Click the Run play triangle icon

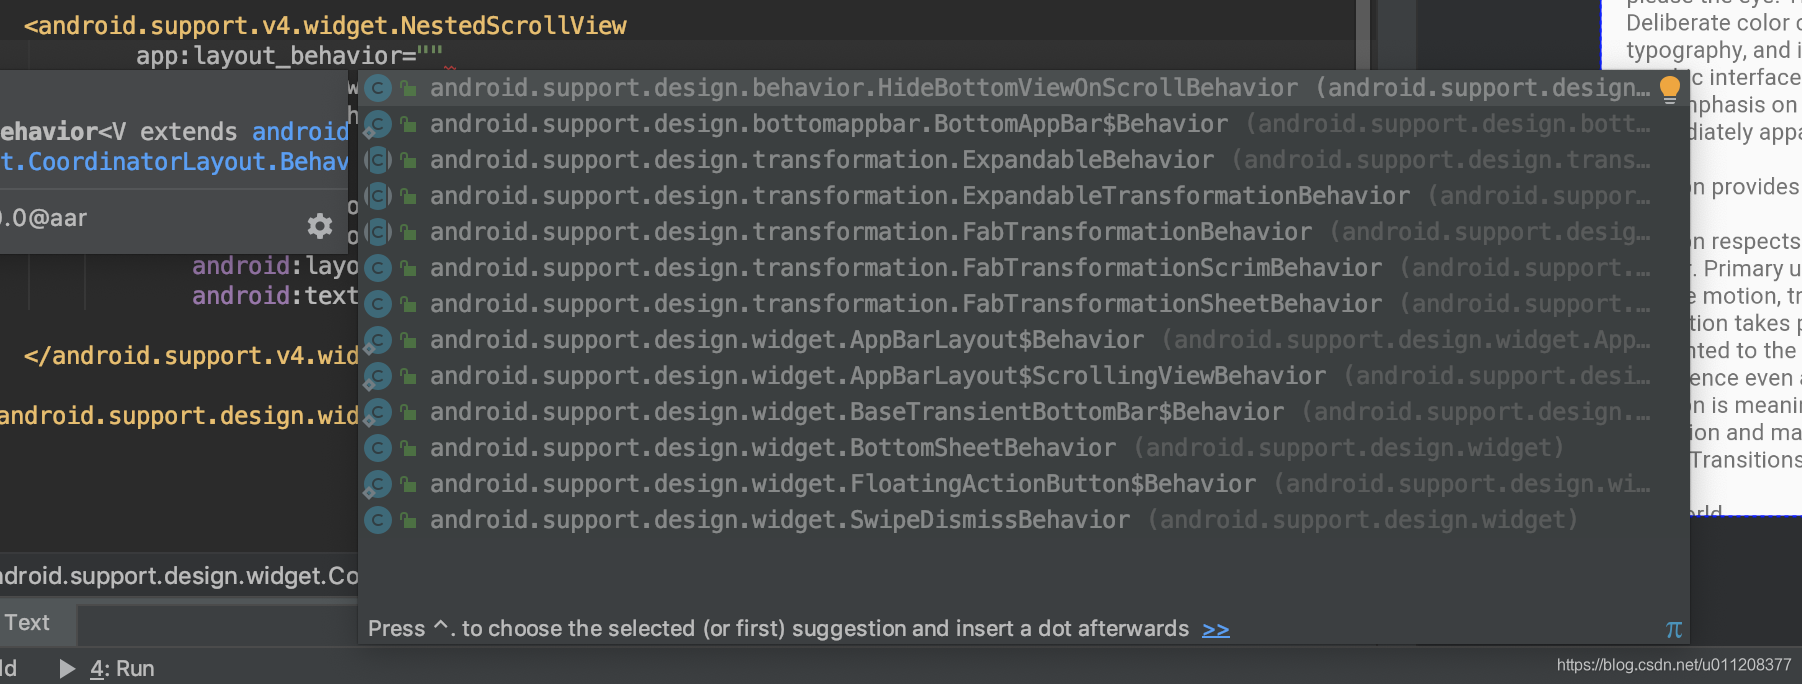[x=67, y=668]
